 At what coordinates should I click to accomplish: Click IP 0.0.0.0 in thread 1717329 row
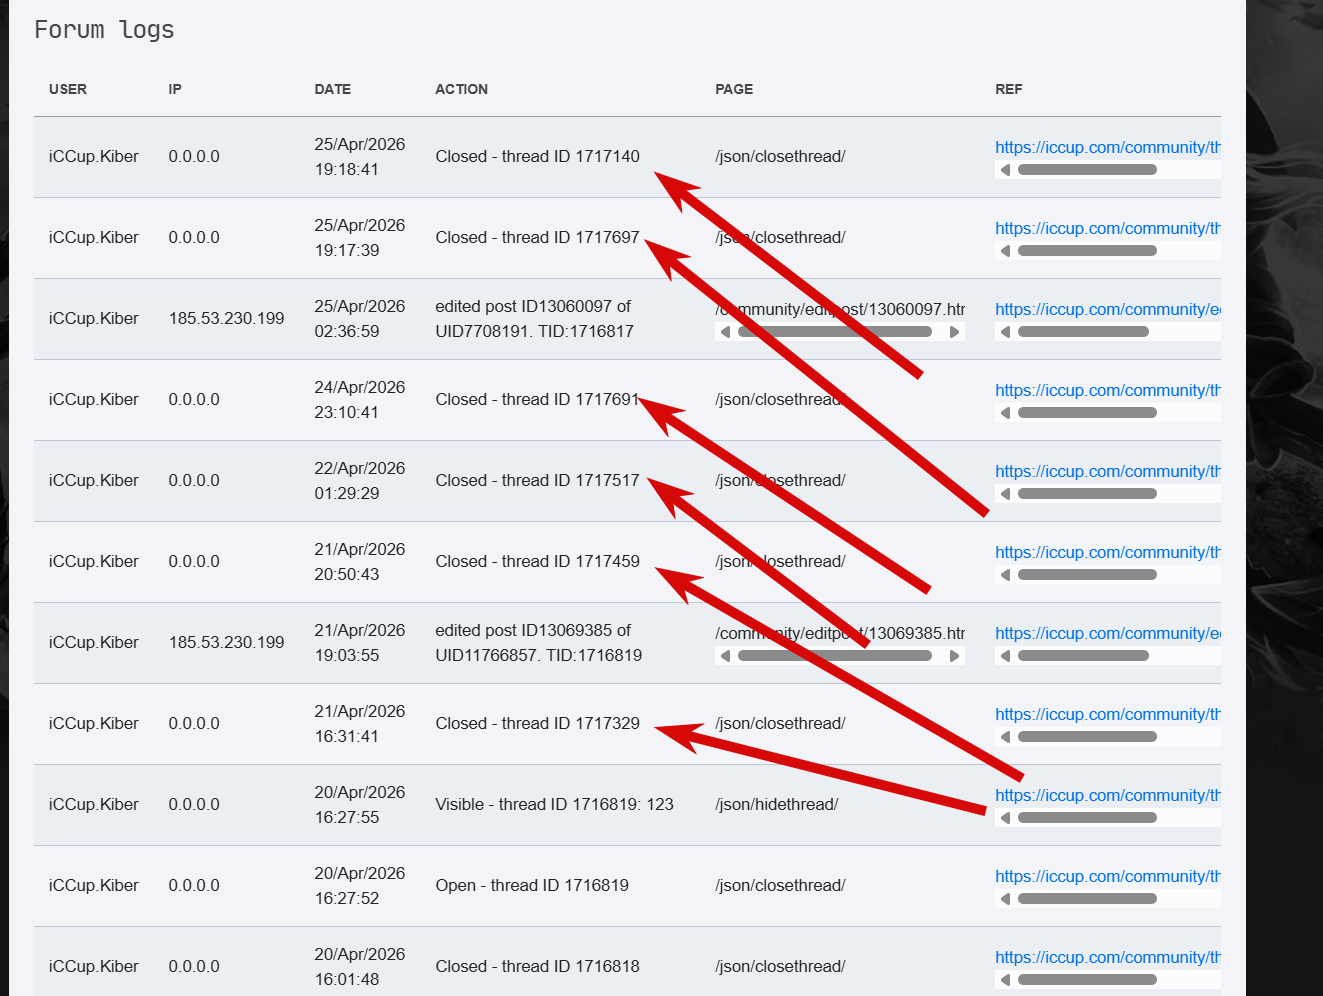click(x=194, y=723)
